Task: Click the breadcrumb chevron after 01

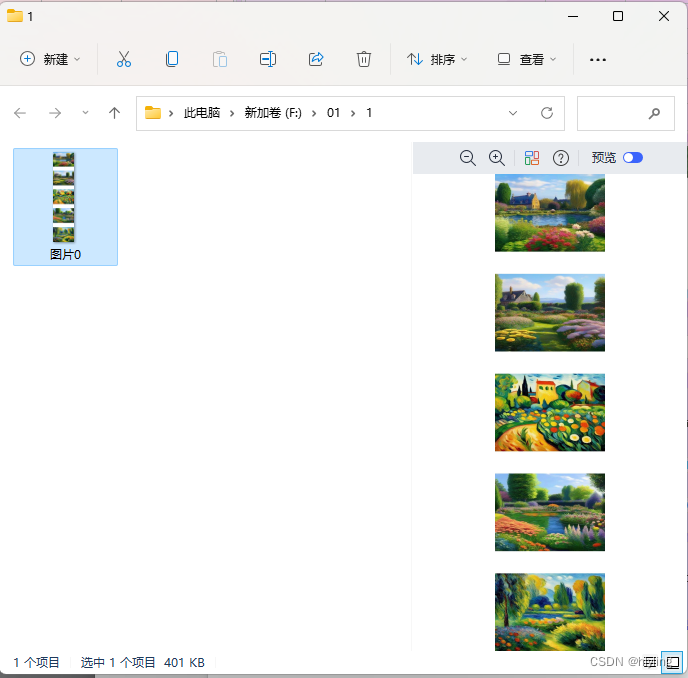Action: pyautogui.click(x=353, y=113)
